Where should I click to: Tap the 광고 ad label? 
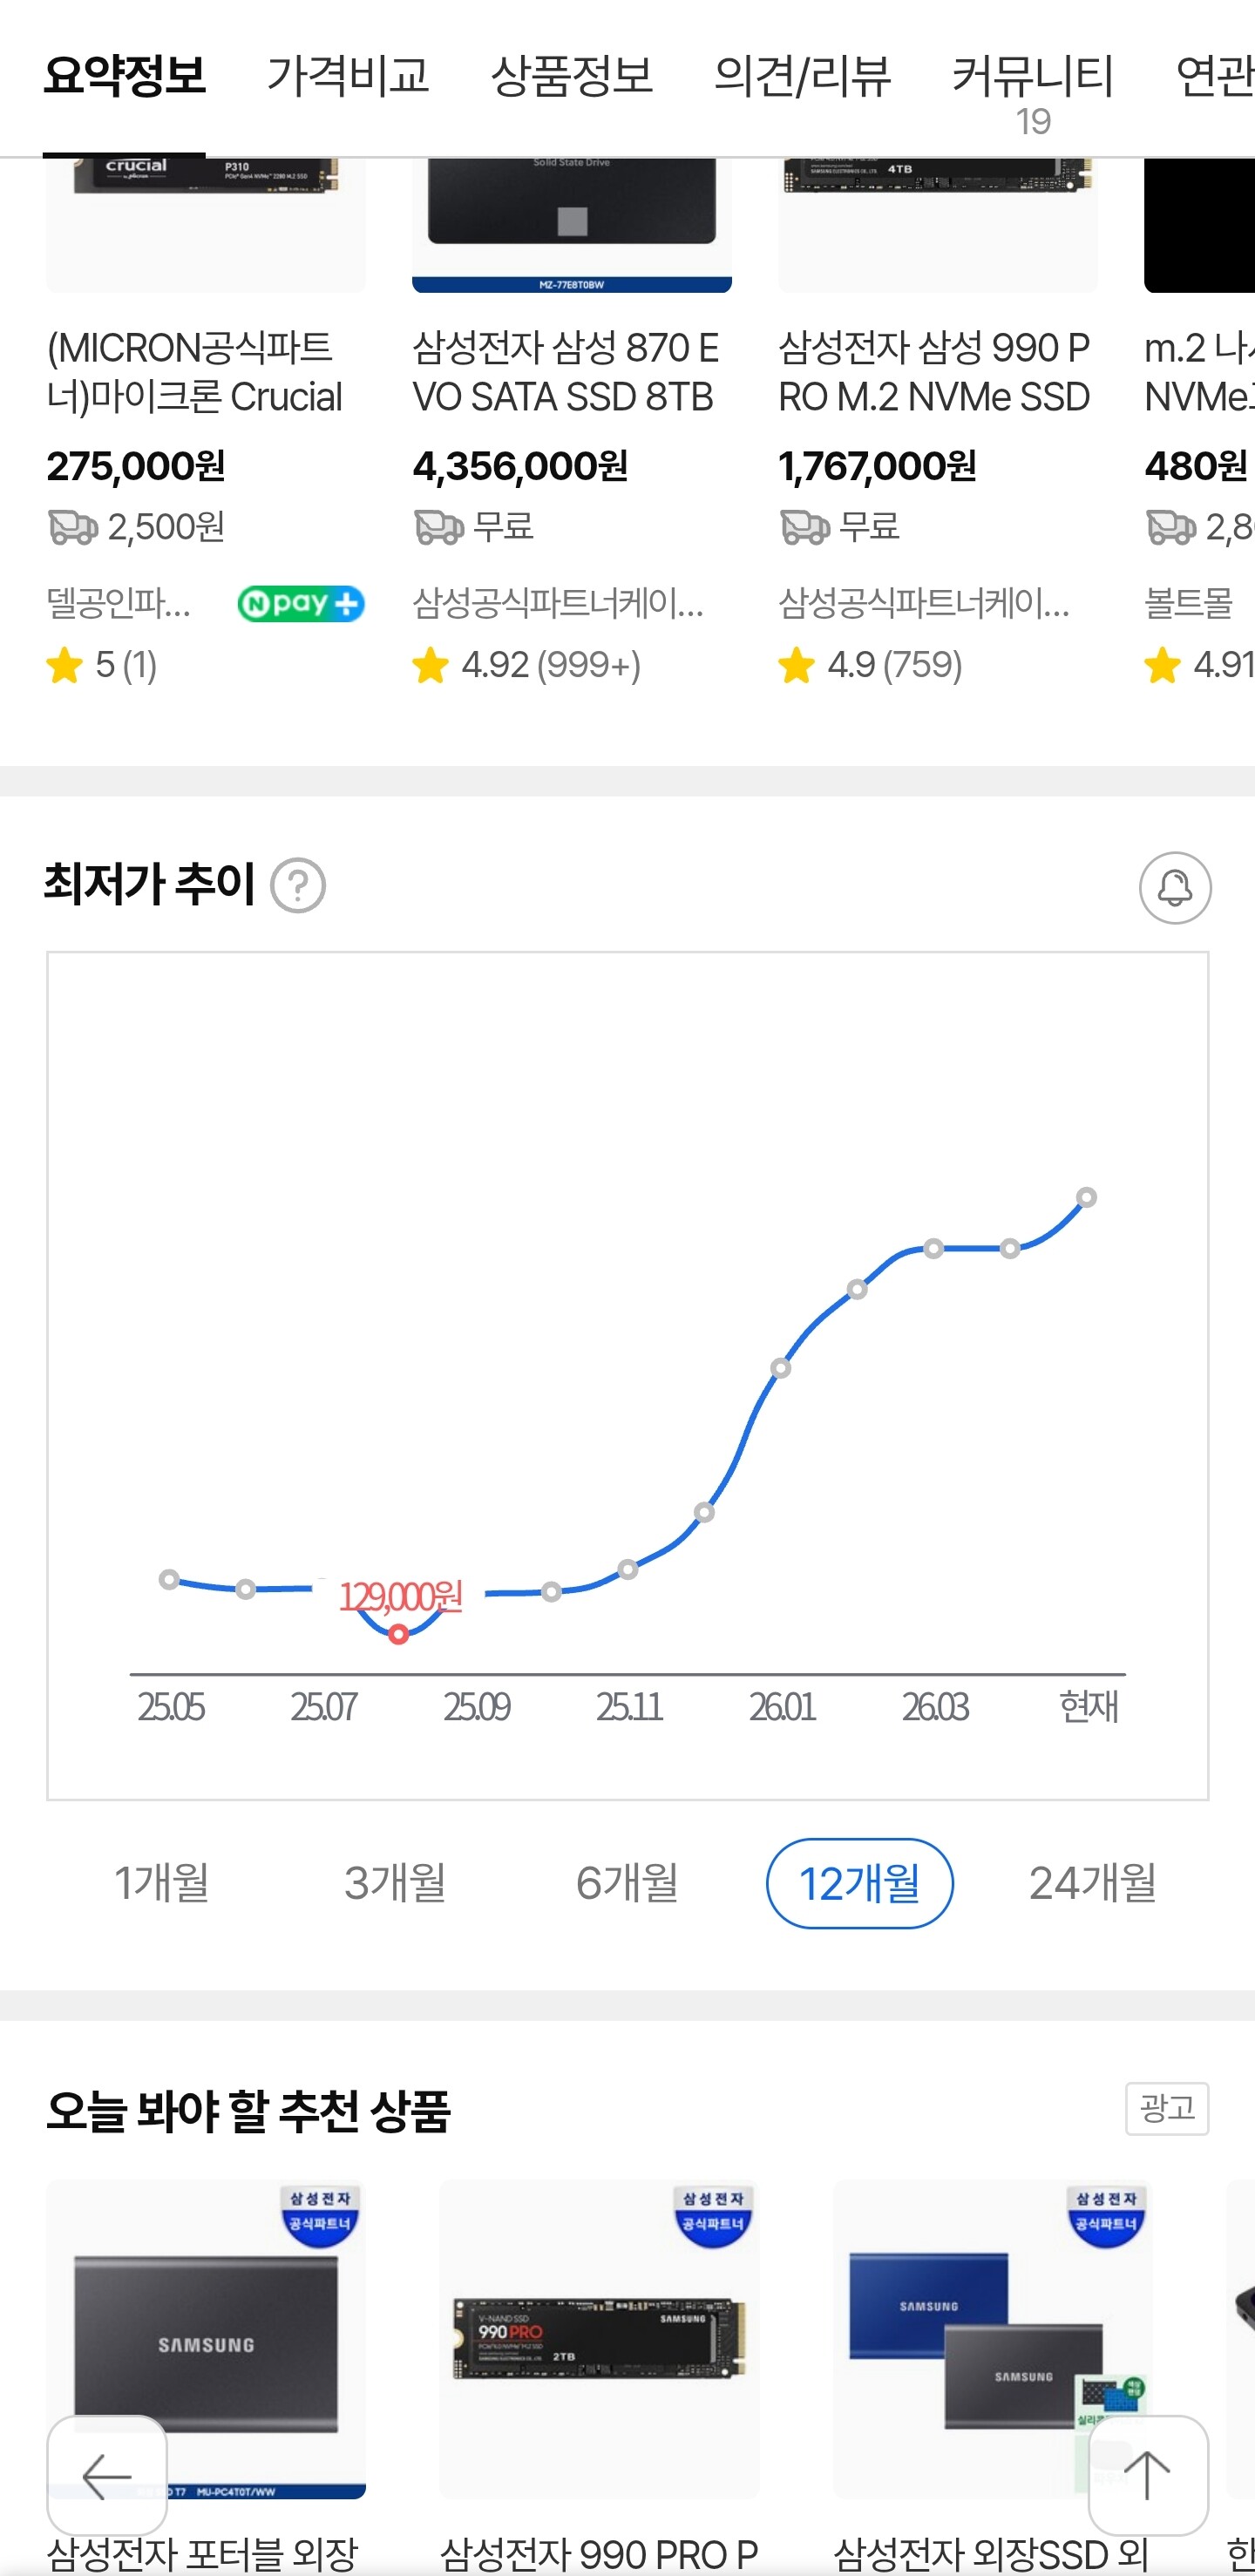click(1166, 2108)
